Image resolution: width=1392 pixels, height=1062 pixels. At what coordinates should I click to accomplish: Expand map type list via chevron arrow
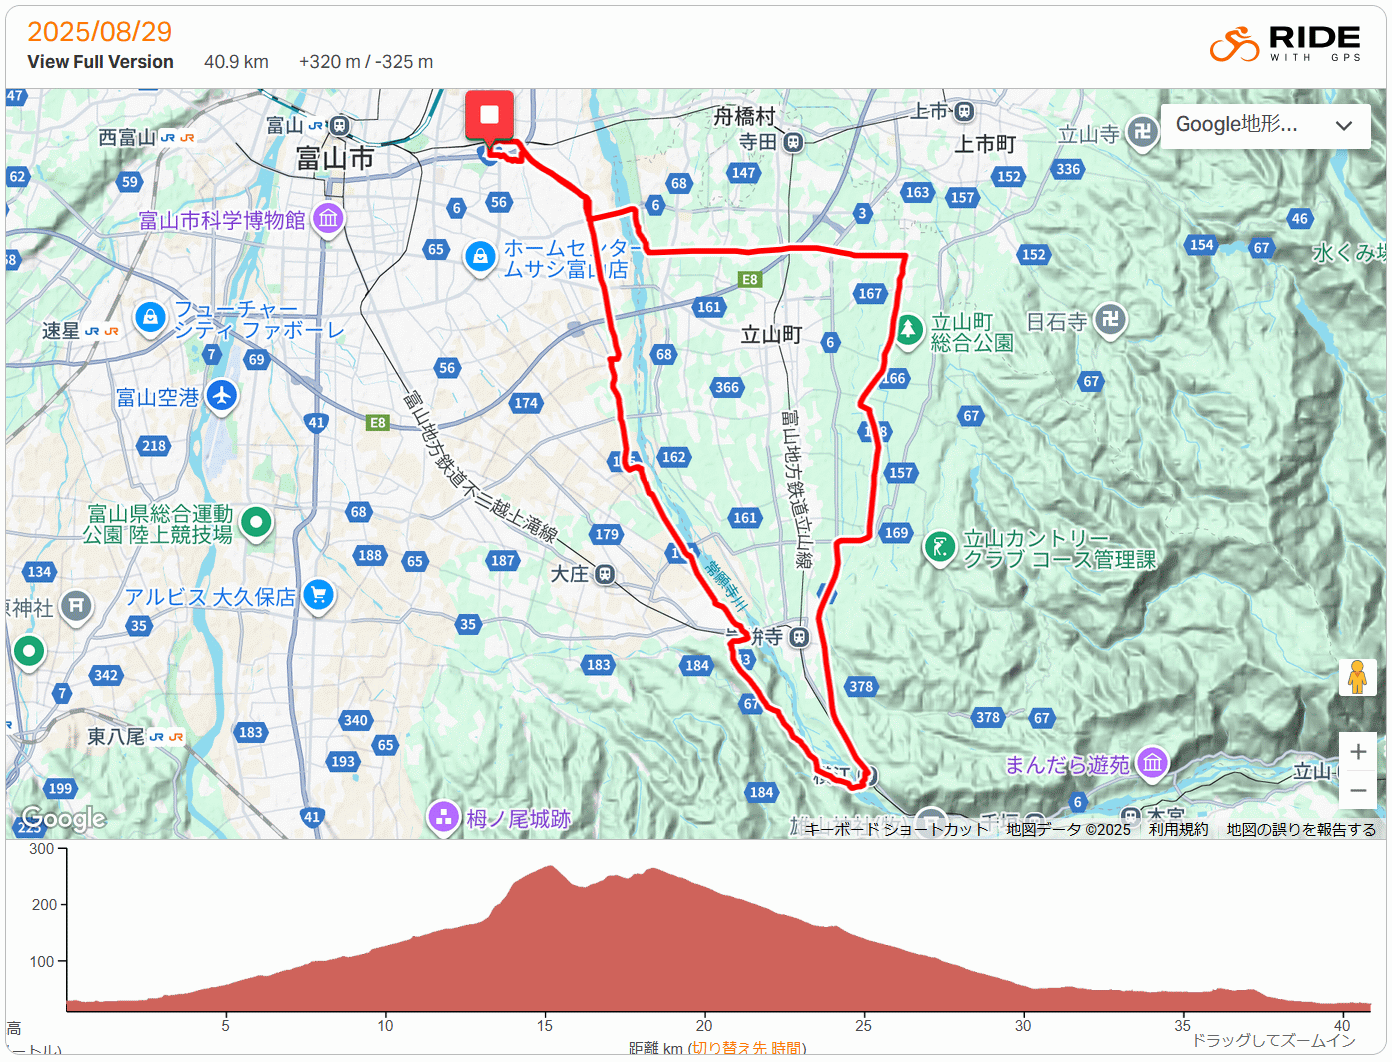pos(1344,126)
